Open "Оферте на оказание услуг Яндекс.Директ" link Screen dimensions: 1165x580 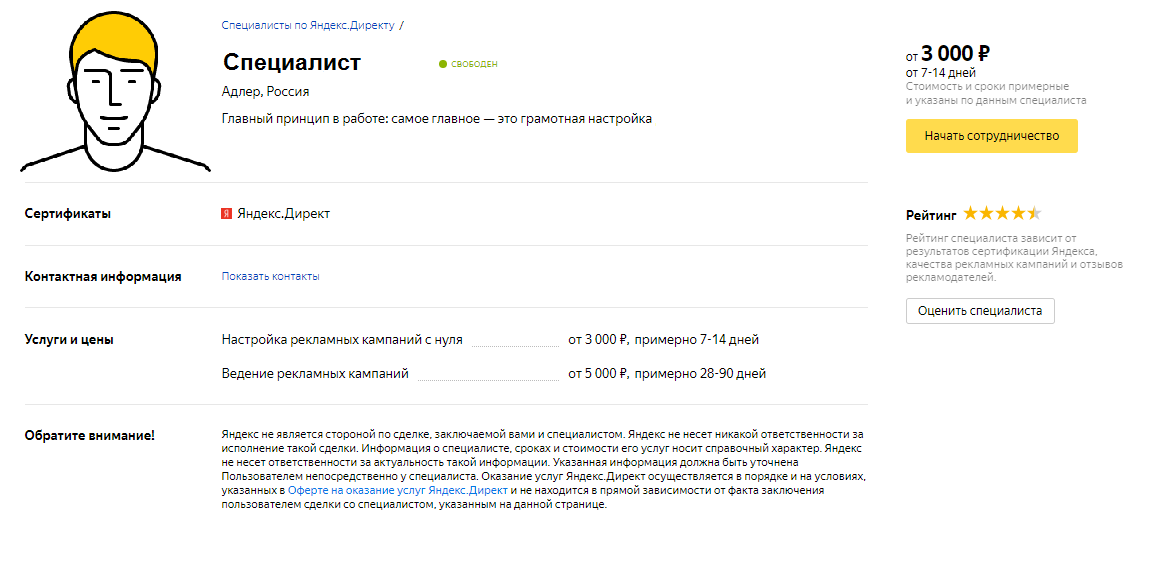(397, 491)
